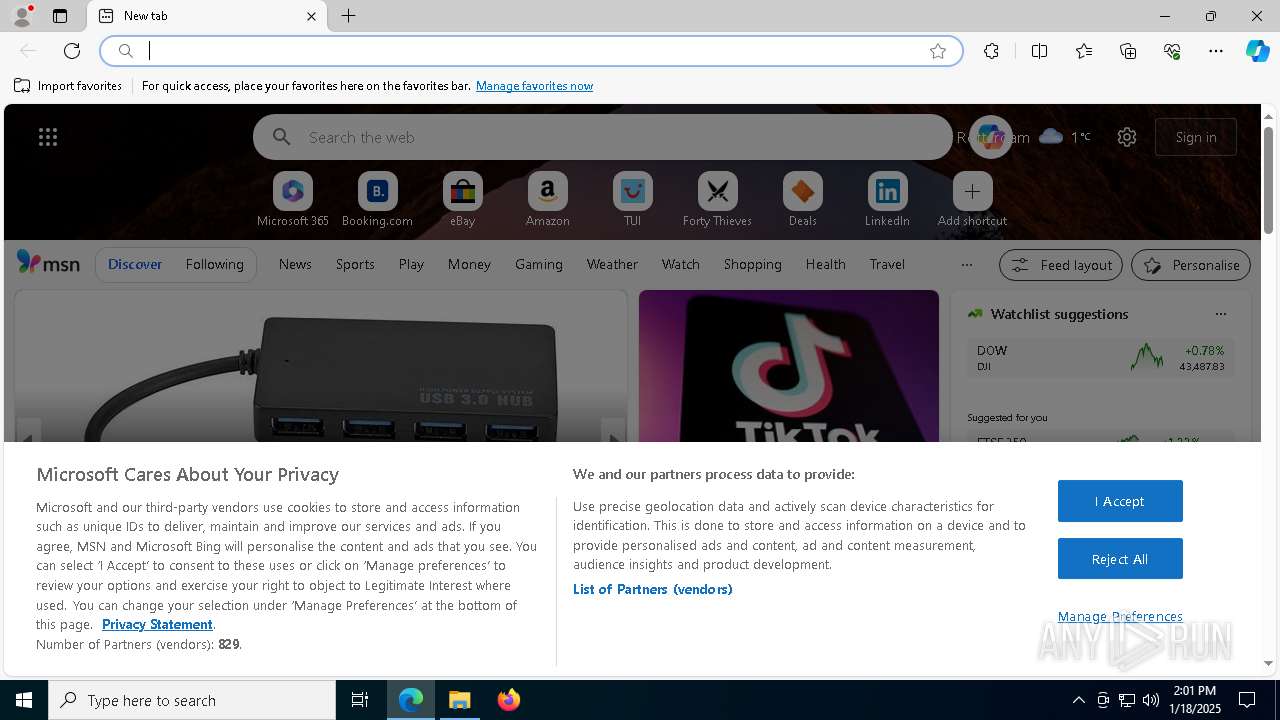Viewport: 1280px width, 720px height.
Task: Open the Collections icon
Action: click(x=1128, y=51)
